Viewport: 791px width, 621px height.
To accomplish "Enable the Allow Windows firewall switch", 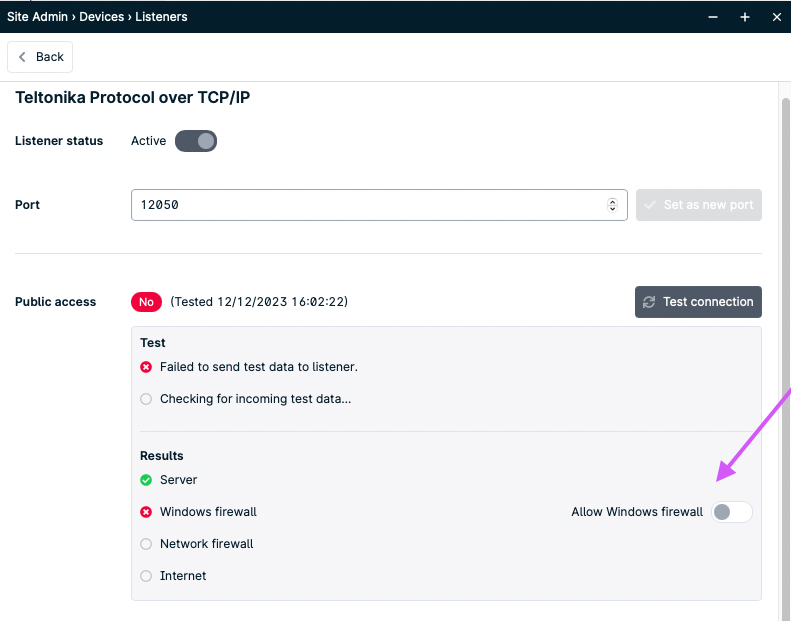I will tap(731, 512).
